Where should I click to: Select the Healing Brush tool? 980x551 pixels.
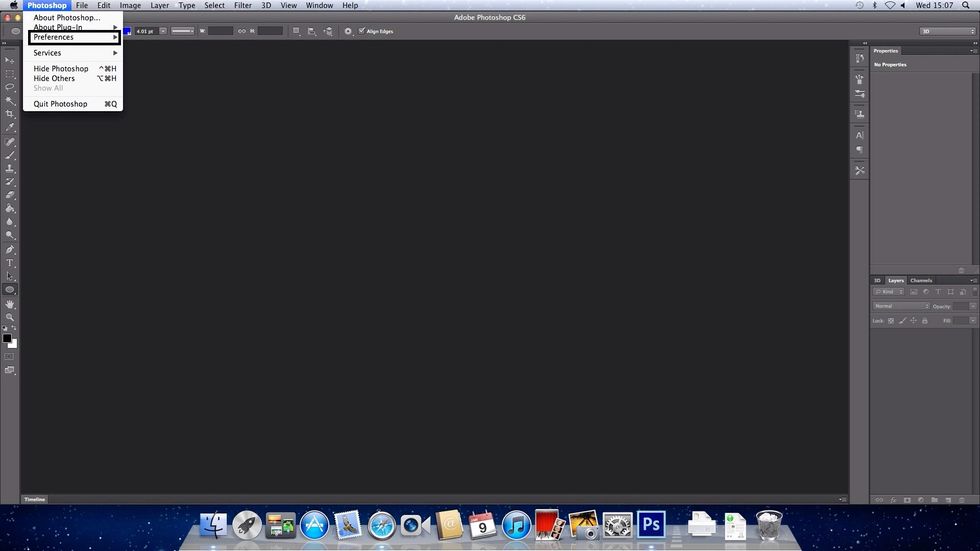click(9, 142)
